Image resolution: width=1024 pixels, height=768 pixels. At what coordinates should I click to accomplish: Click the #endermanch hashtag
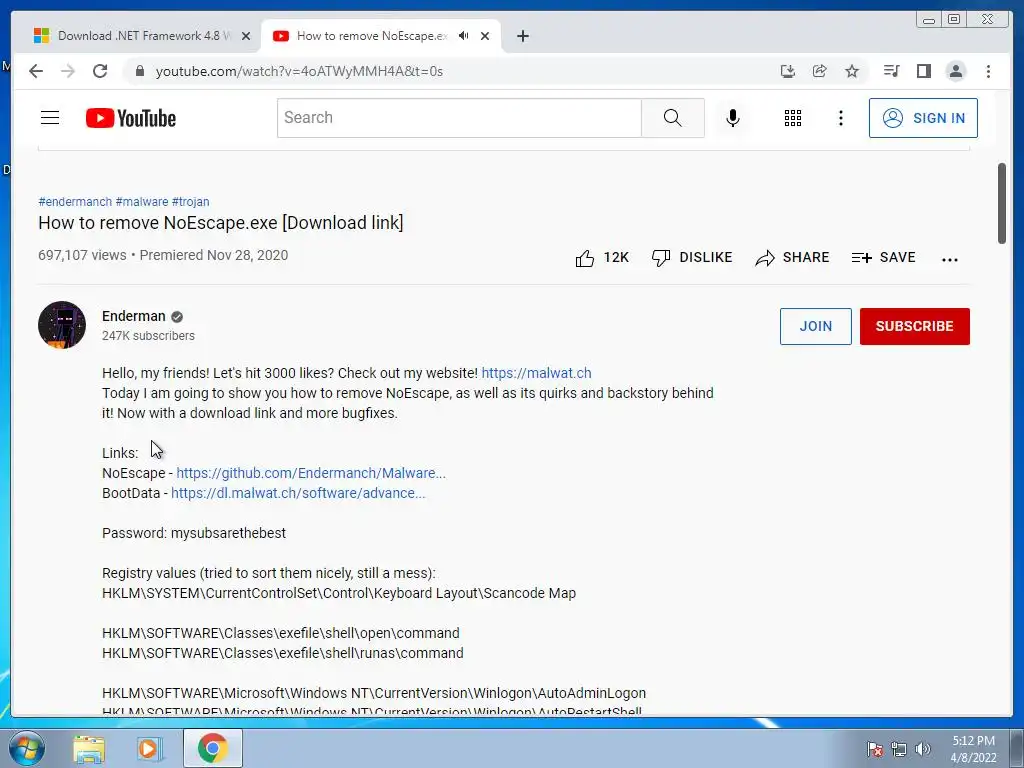[x=75, y=202]
